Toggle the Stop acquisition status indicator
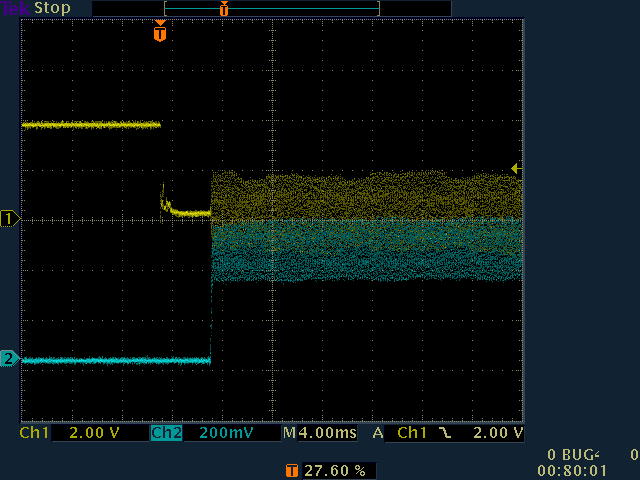The width and height of the screenshot is (640, 480). (53, 8)
